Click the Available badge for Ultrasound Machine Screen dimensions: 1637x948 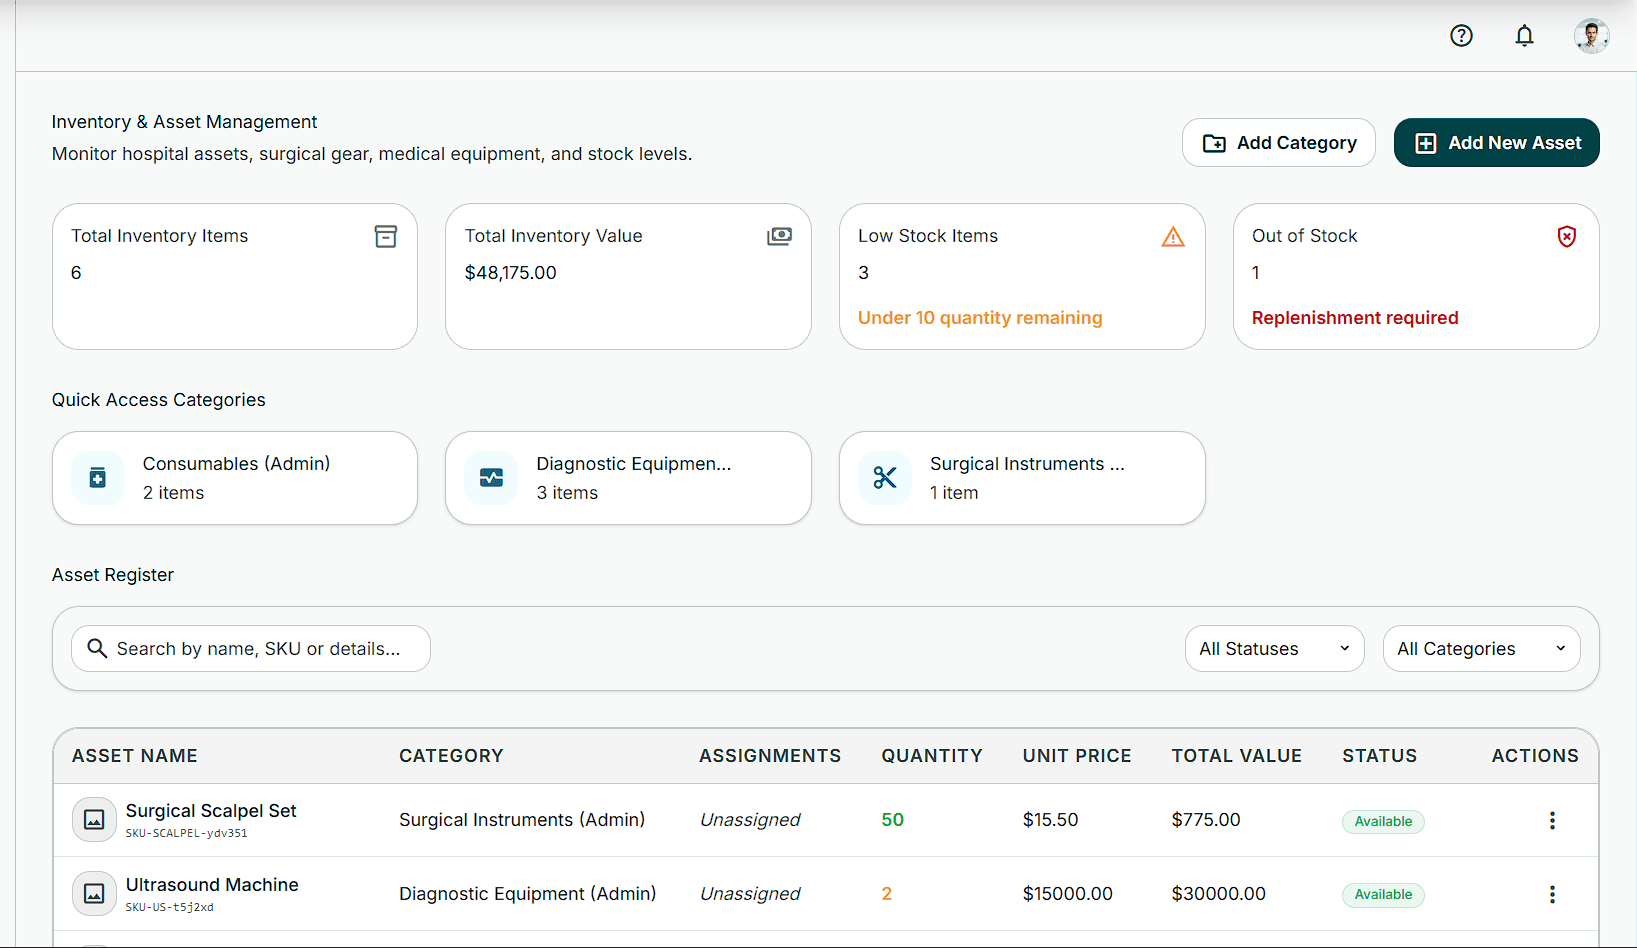[x=1383, y=894]
